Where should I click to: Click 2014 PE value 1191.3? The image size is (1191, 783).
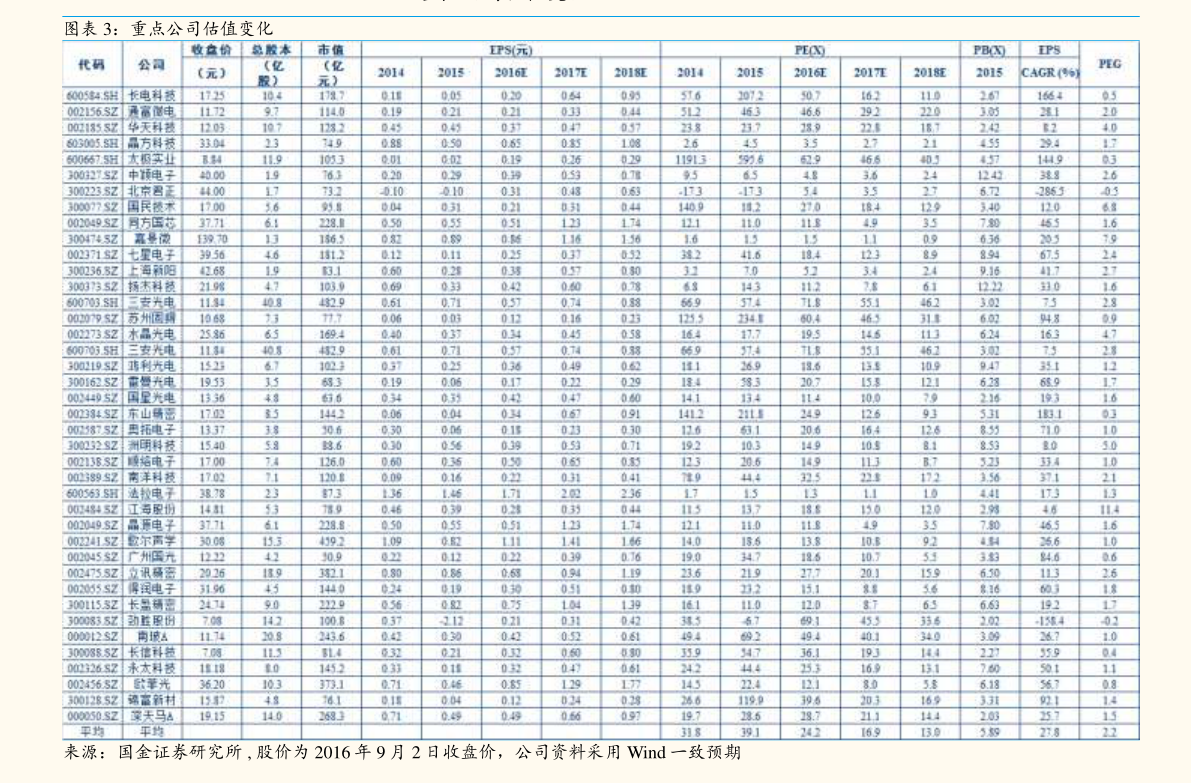pyautogui.click(x=690, y=159)
